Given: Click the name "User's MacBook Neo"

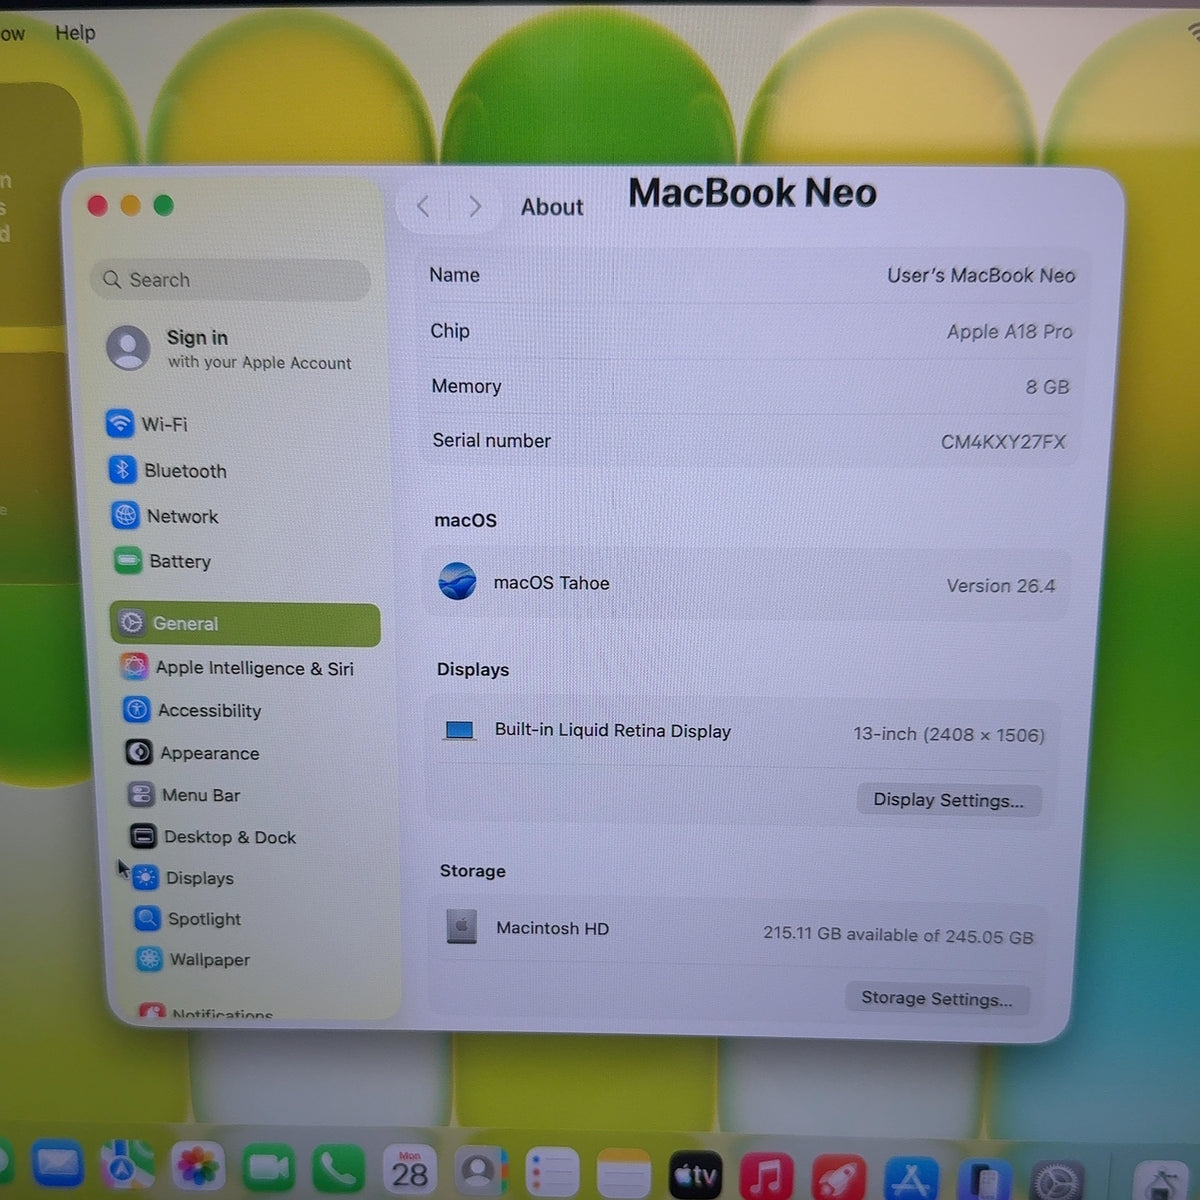Looking at the screenshot, I should pos(981,275).
